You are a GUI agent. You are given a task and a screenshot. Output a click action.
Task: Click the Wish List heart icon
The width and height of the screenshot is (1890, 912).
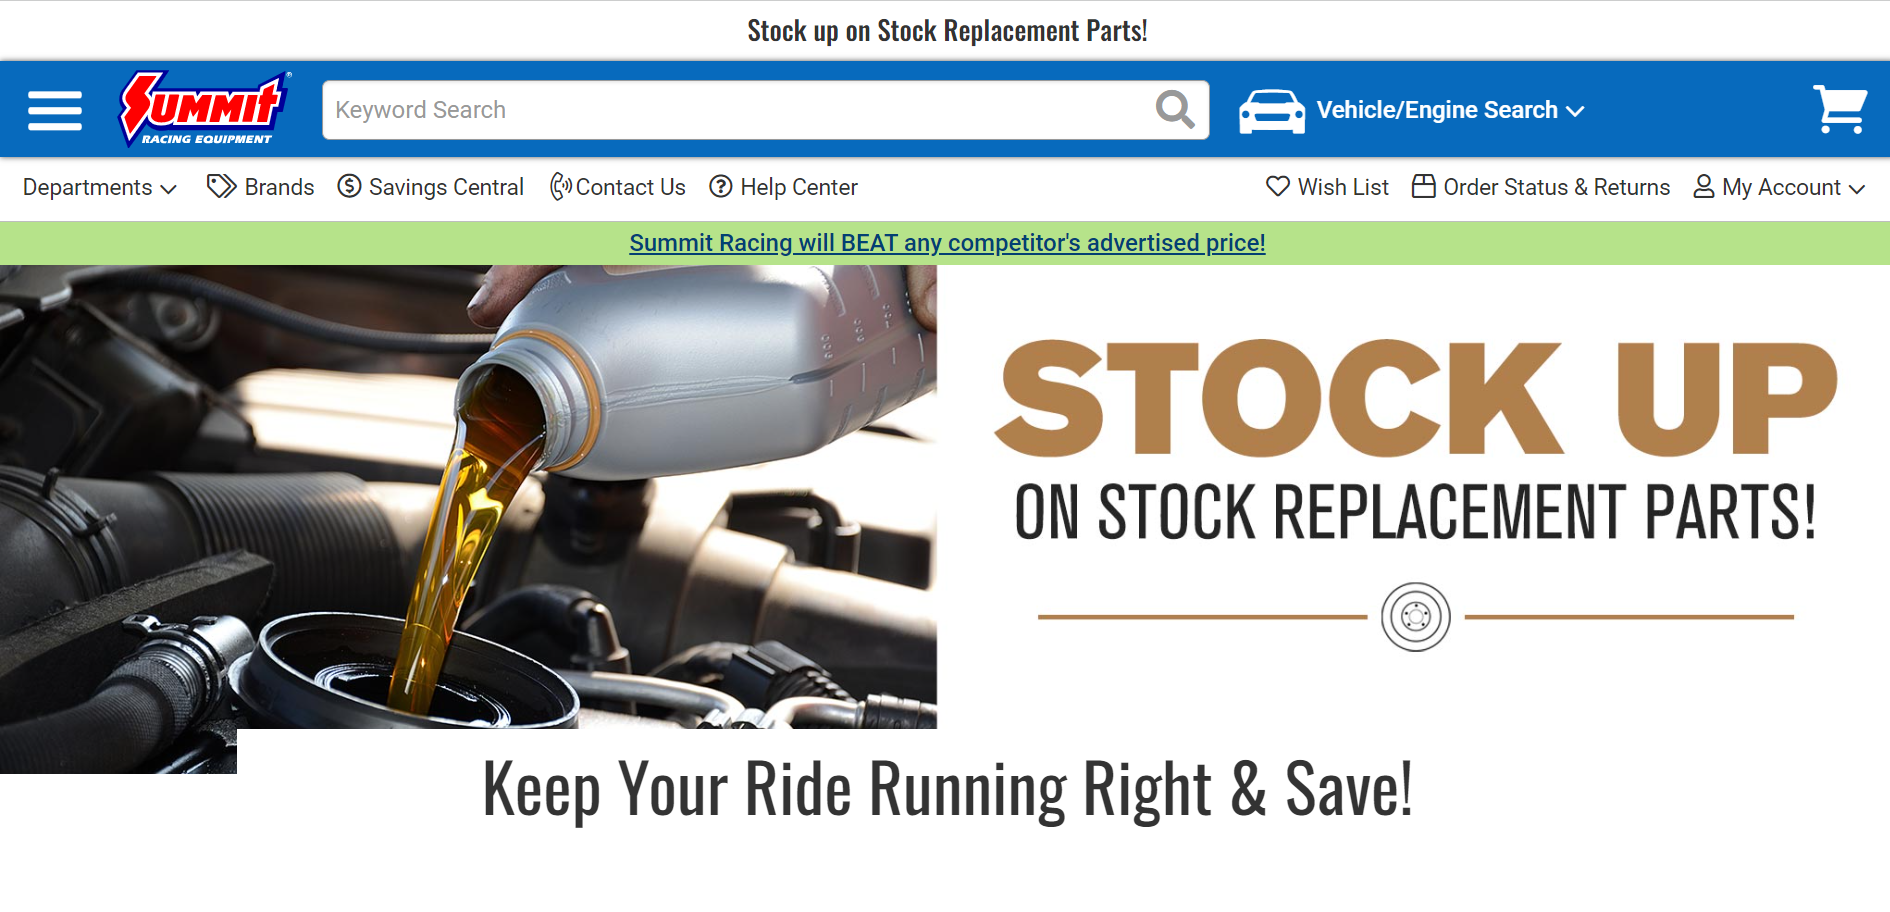1278,186
